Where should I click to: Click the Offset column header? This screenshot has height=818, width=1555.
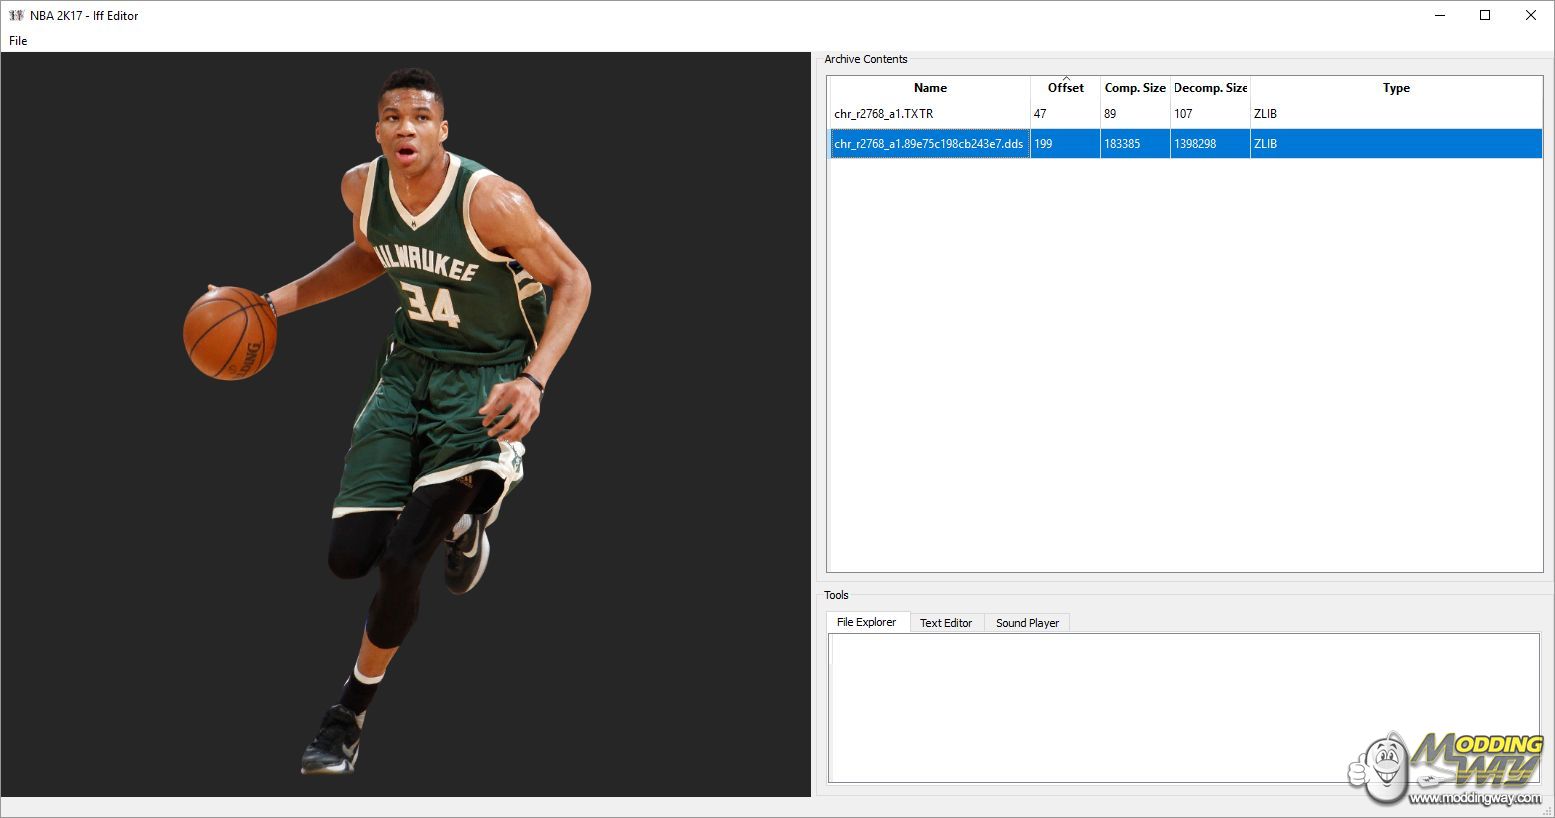coord(1065,88)
